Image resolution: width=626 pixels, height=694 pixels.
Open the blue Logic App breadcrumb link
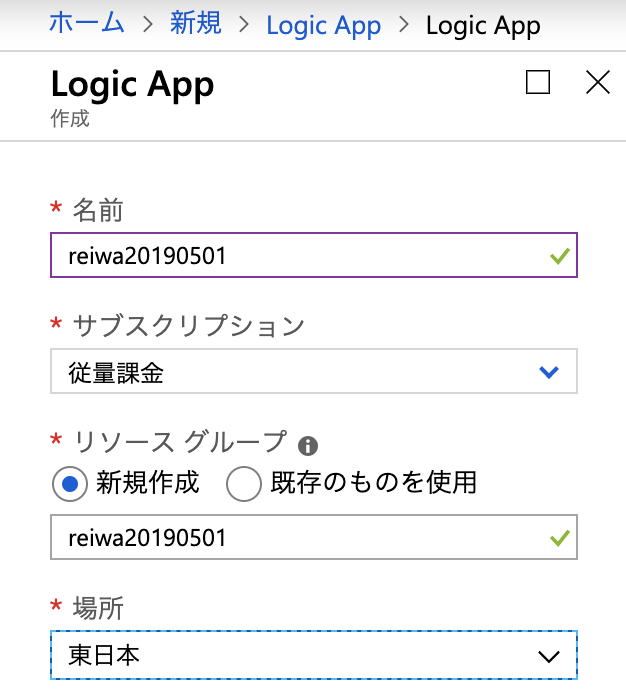324,26
